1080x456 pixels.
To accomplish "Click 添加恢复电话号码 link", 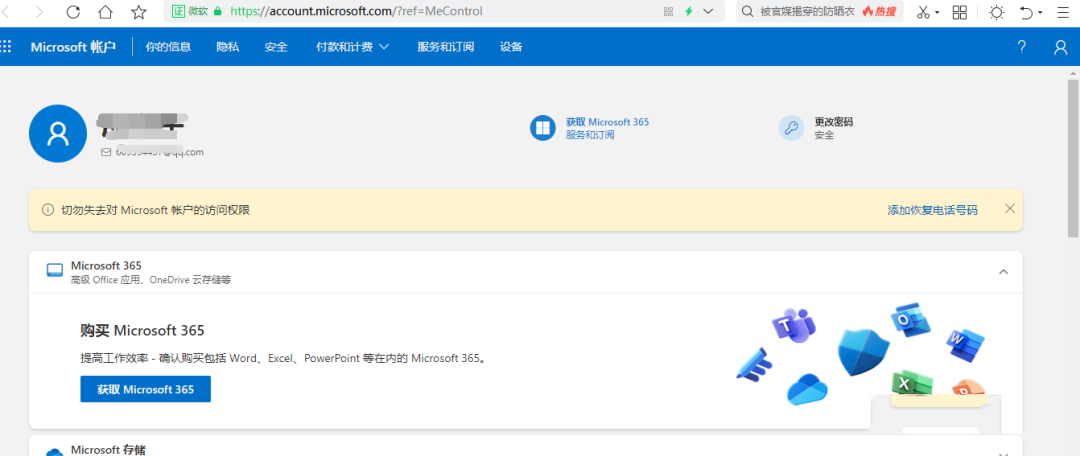I will click(933, 210).
